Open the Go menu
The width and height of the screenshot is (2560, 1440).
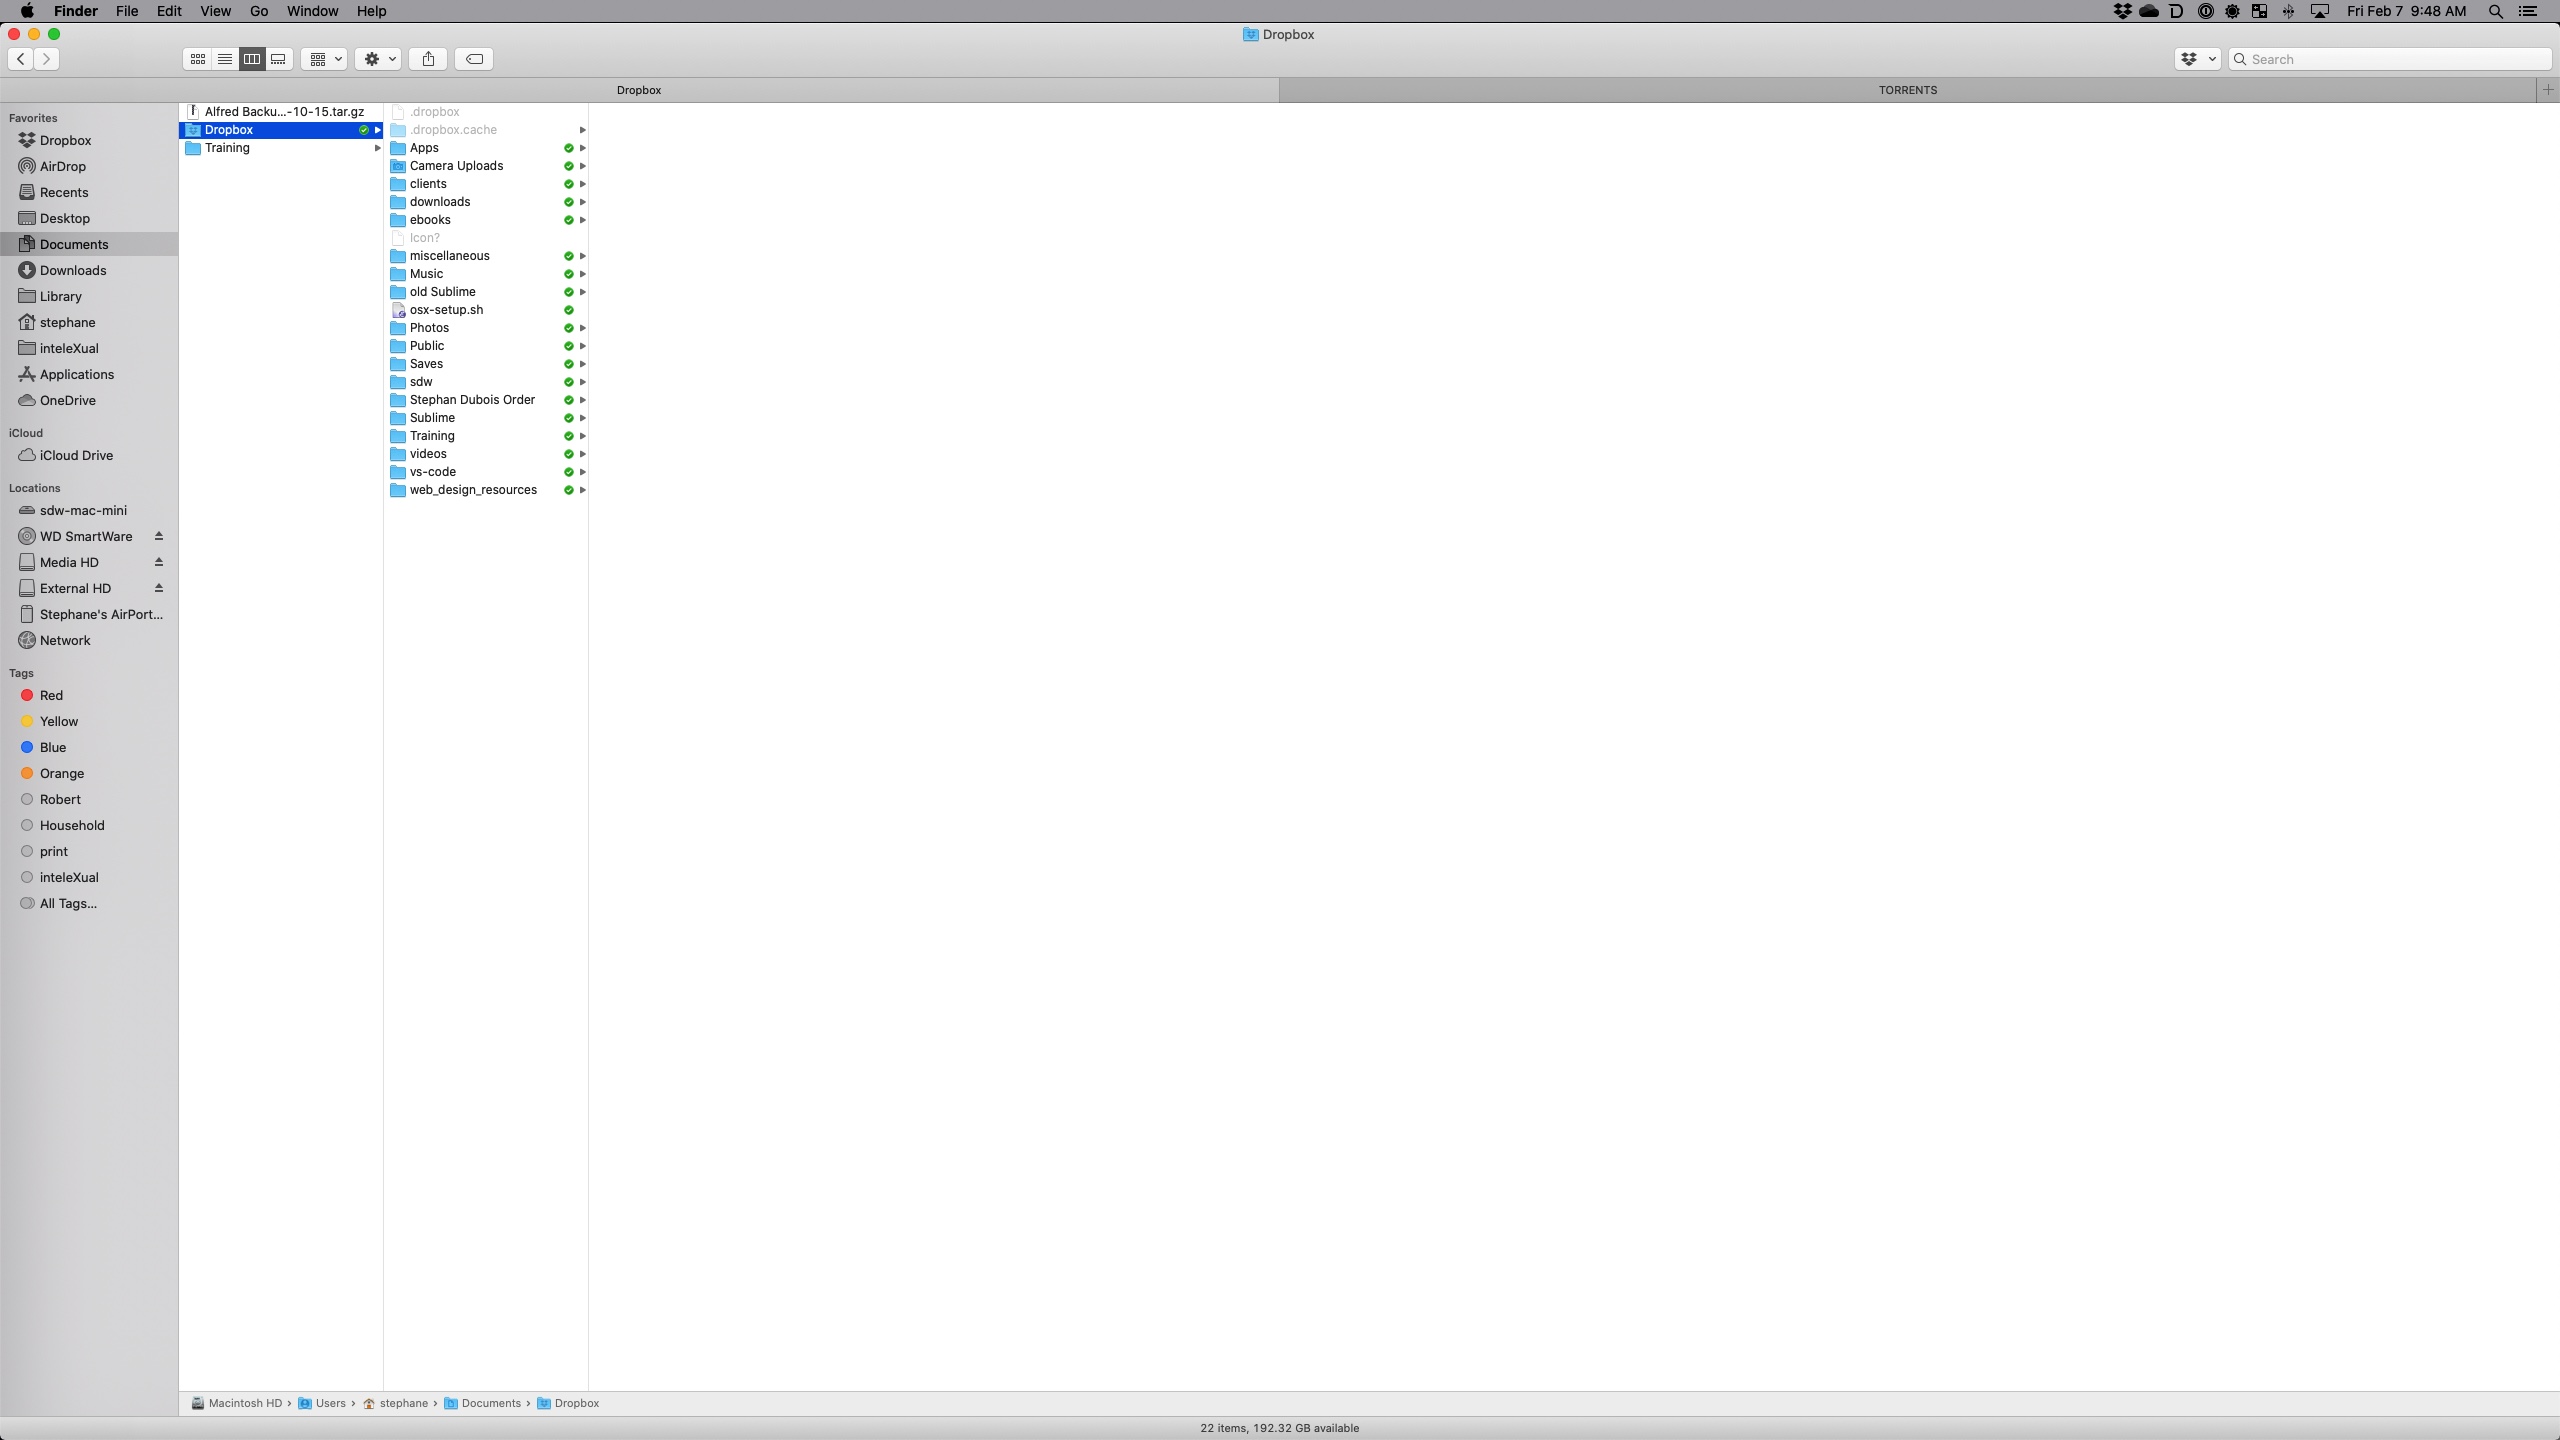pyautogui.click(x=258, y=11)
